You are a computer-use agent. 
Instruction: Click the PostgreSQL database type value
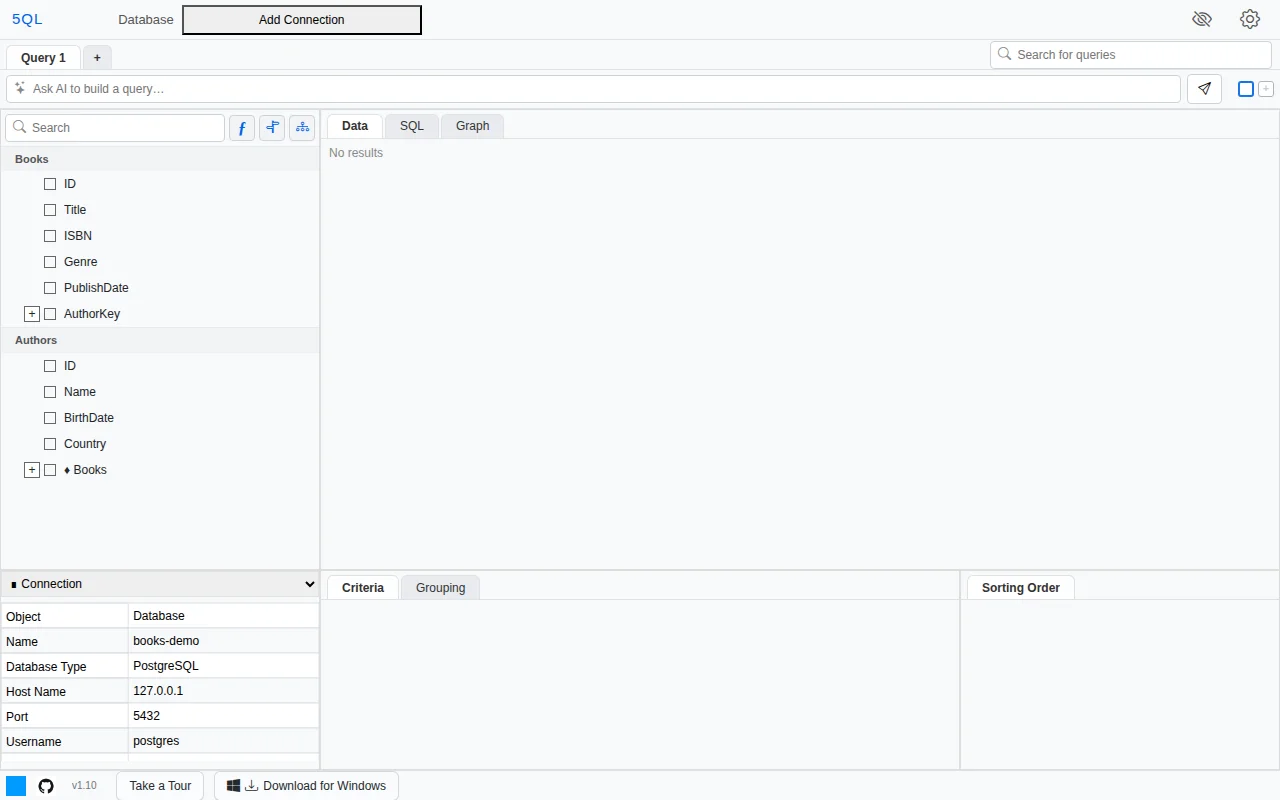[x=224, y=666]
